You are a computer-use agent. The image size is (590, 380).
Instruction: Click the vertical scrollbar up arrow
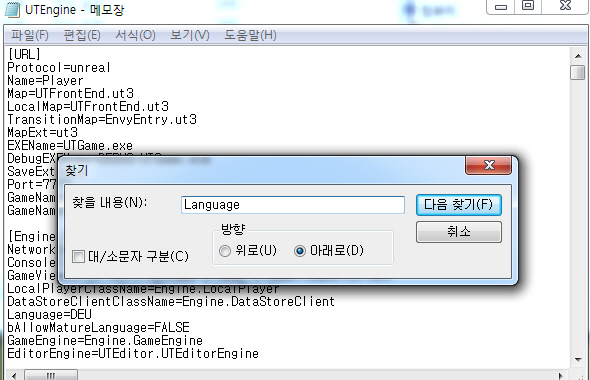(x=578, y=56)
